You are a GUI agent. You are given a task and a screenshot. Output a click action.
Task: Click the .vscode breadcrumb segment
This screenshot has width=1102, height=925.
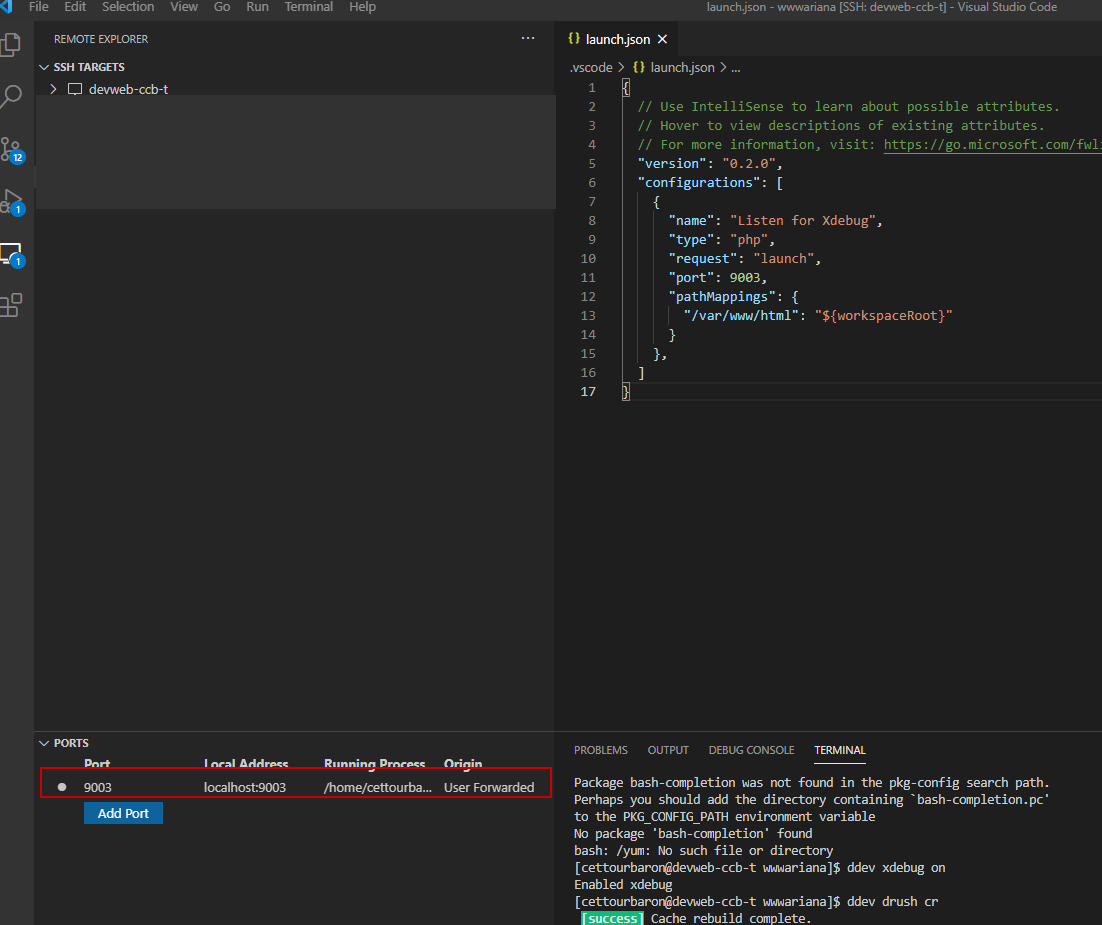591,67
